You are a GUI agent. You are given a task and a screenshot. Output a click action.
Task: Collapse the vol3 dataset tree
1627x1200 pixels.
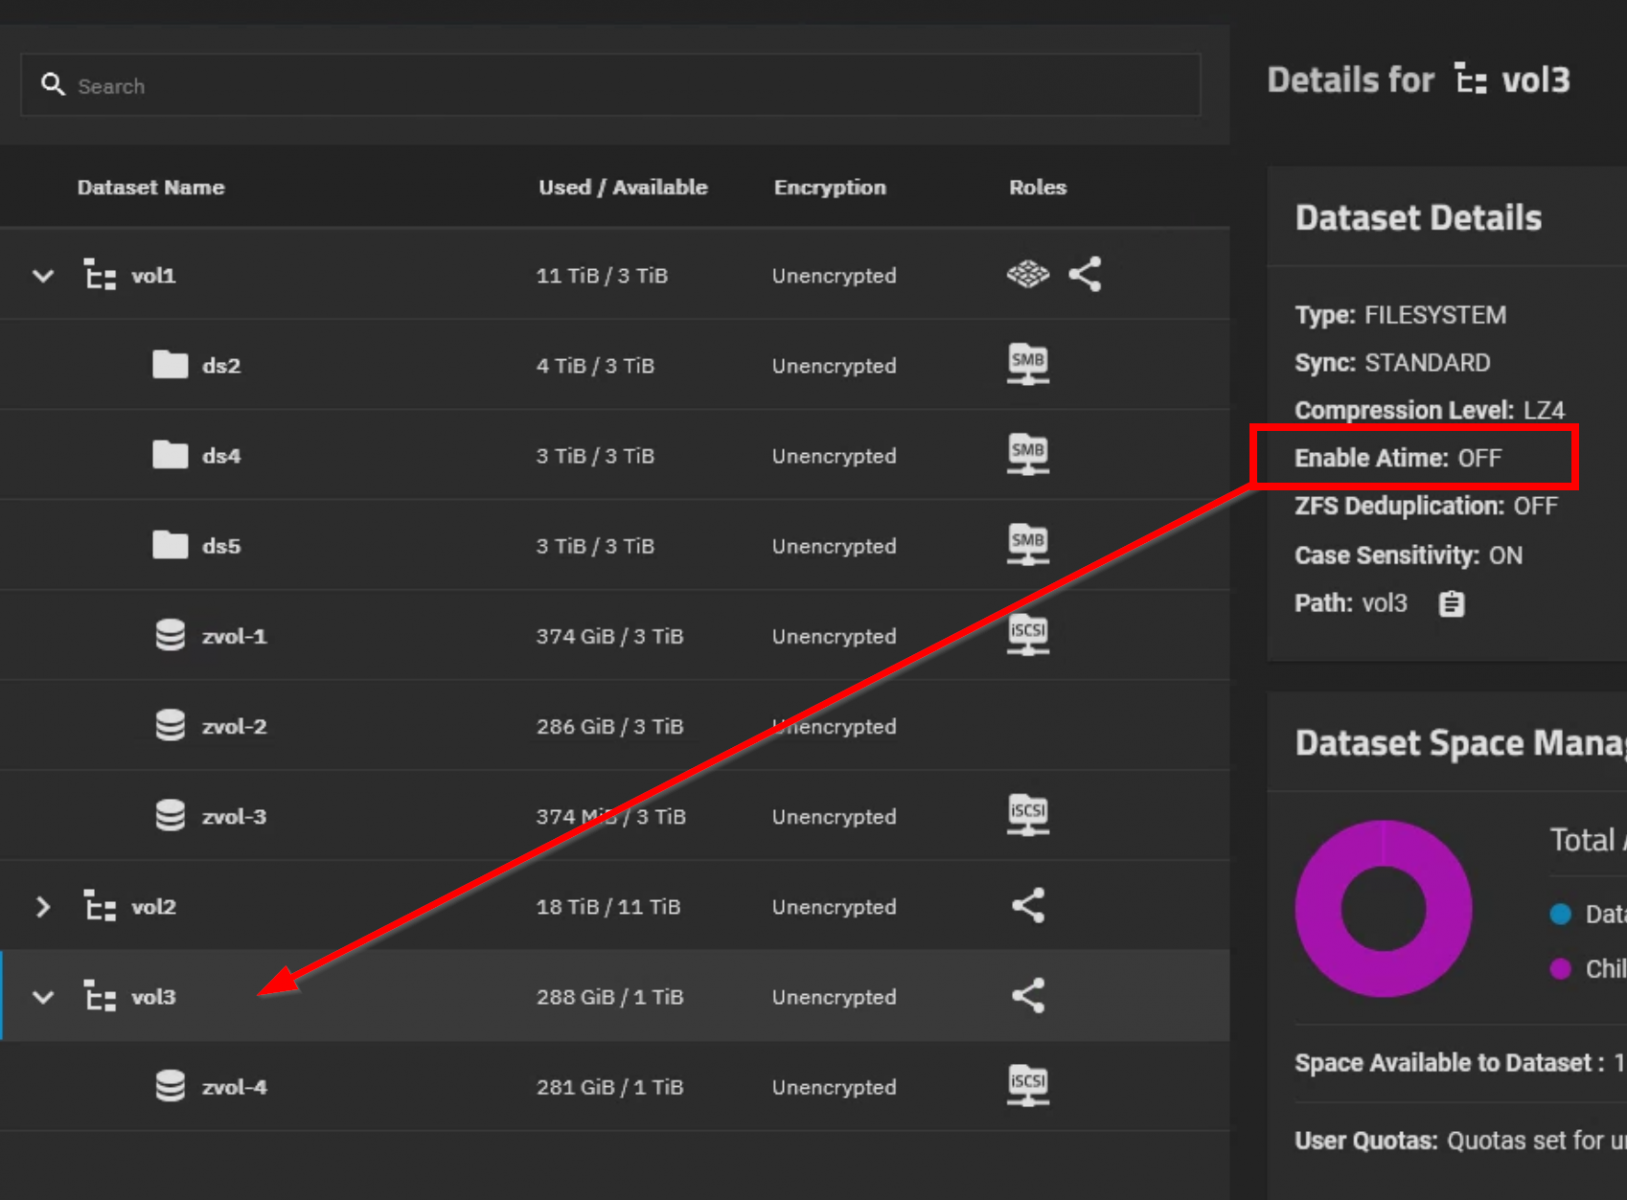coord(43,997)
